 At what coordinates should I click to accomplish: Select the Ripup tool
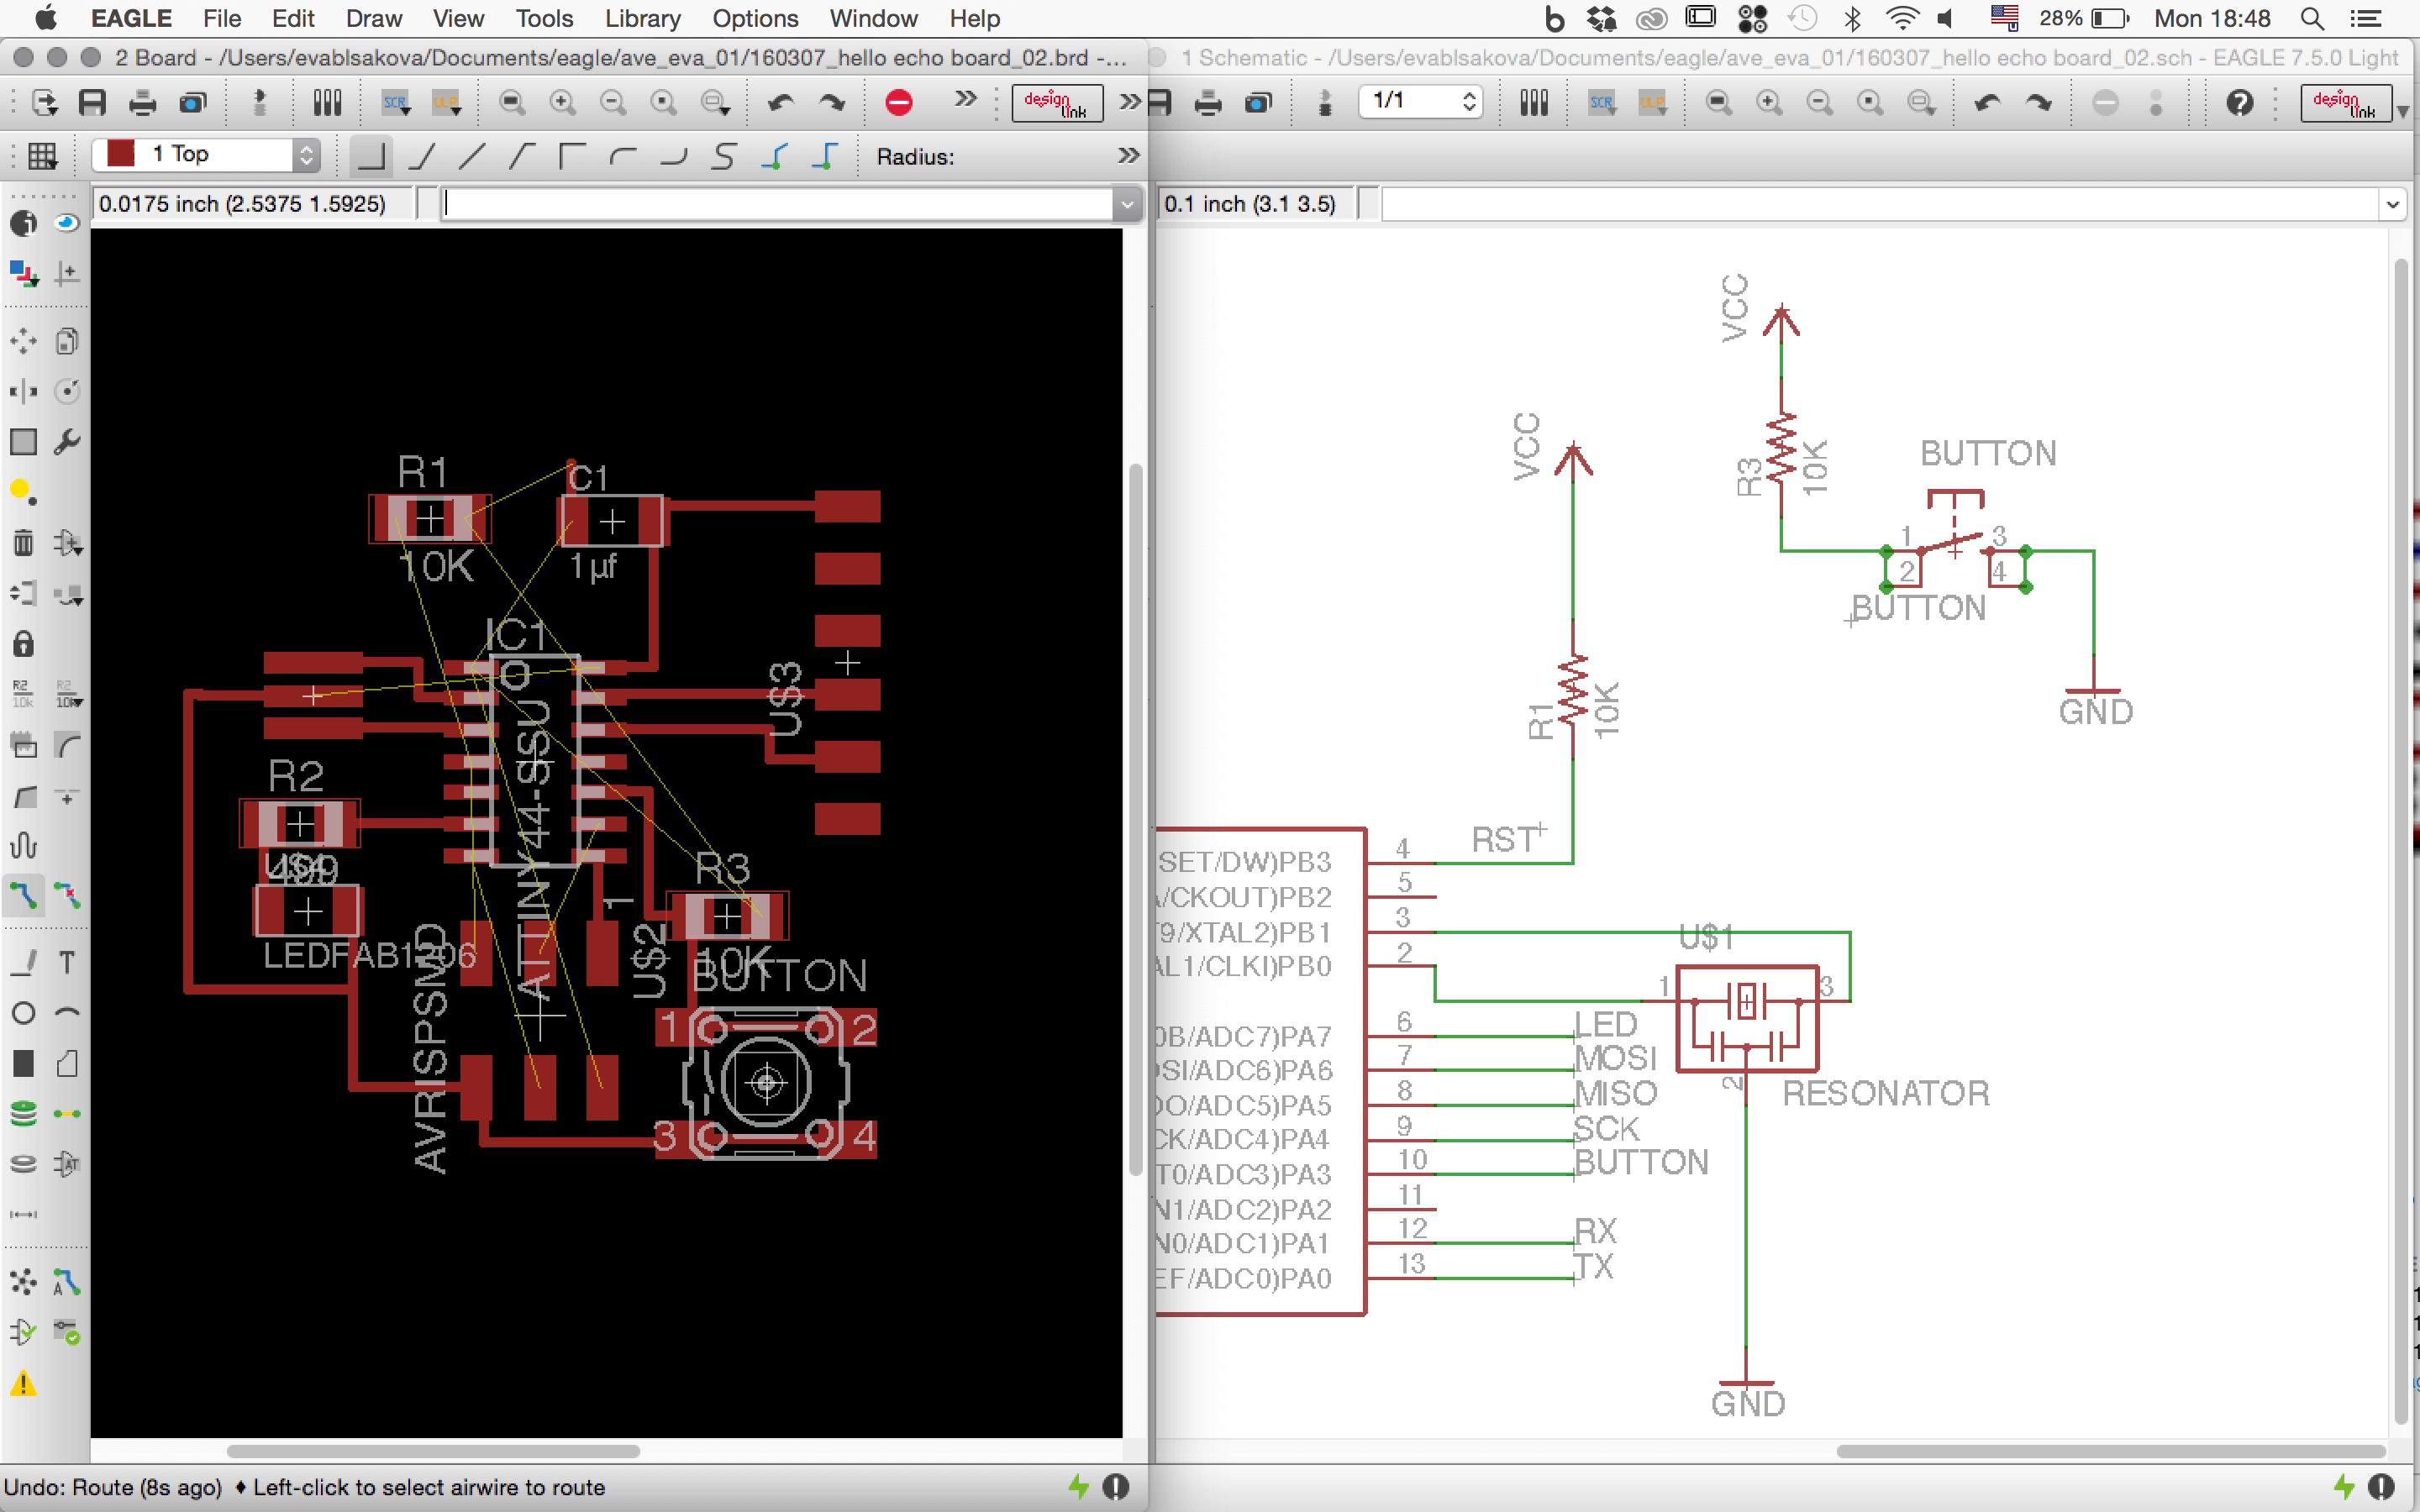click(67, 895)
